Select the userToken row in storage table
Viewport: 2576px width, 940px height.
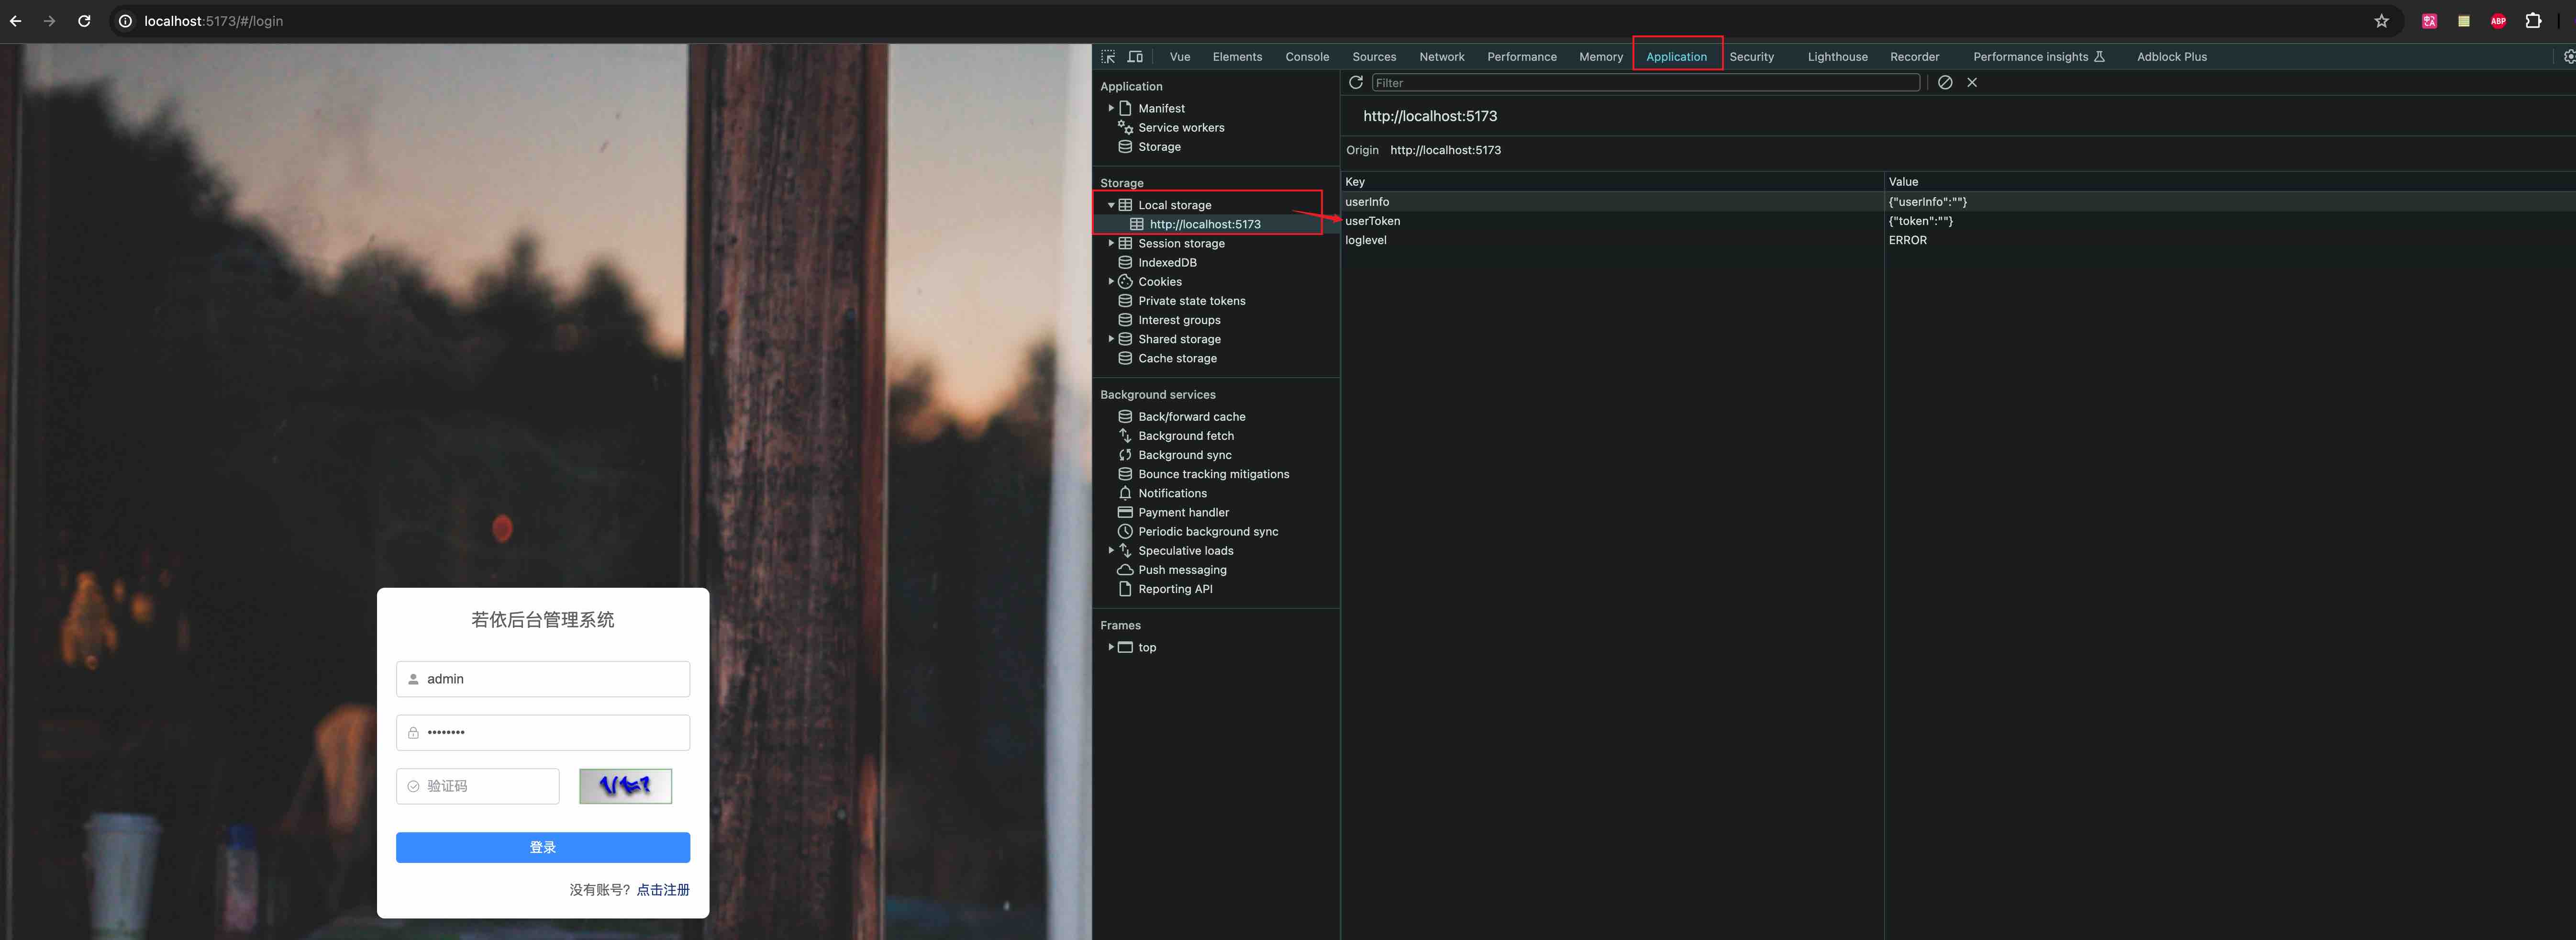1957,221
